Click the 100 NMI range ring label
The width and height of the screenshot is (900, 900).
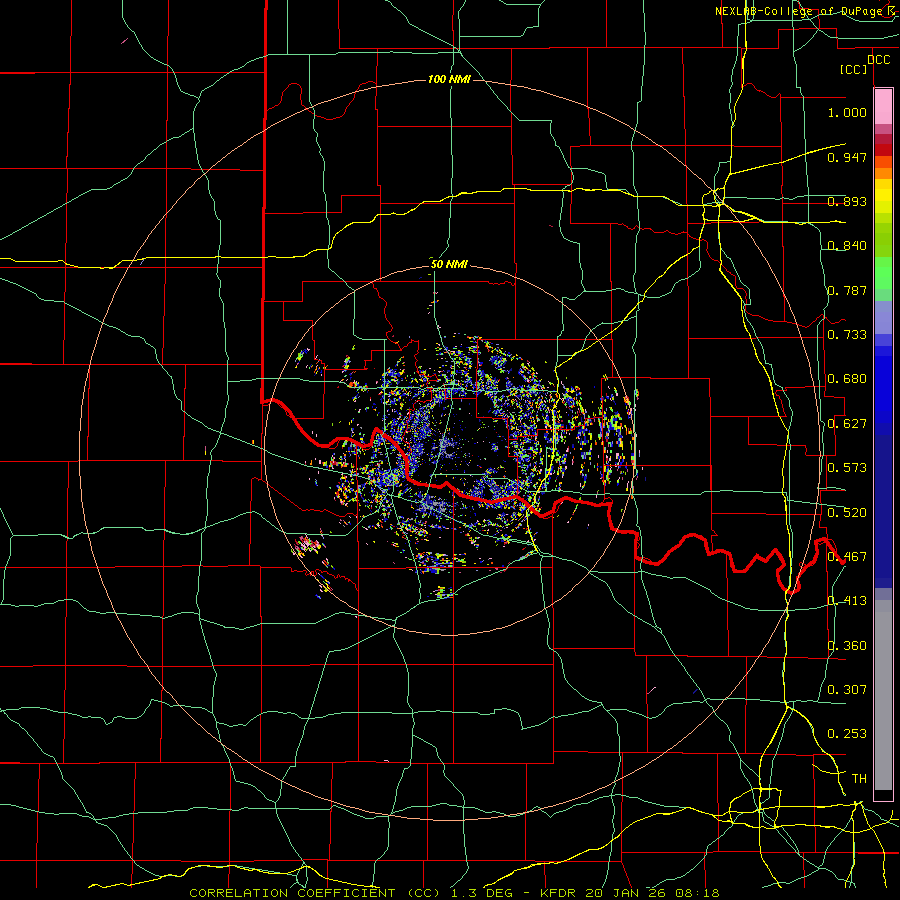tap(449, 79)
